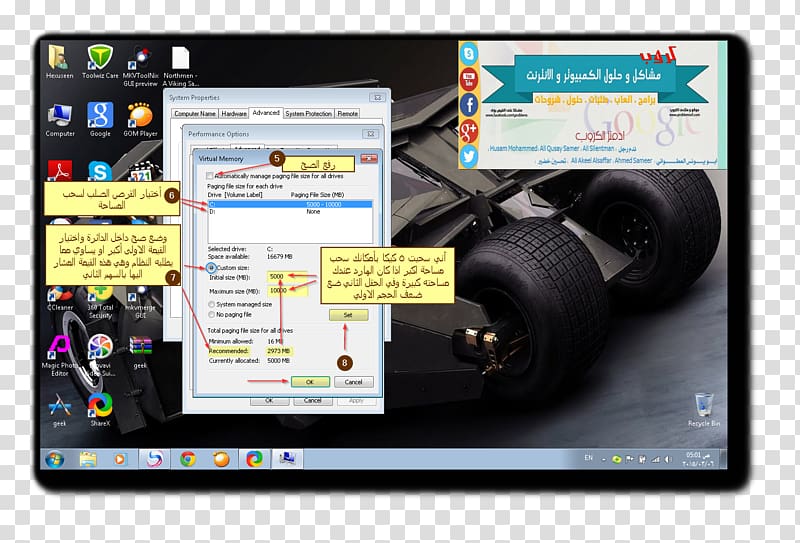Open the taskbar clock and date
The image size is (800, 543).
[x=698, y=459]
